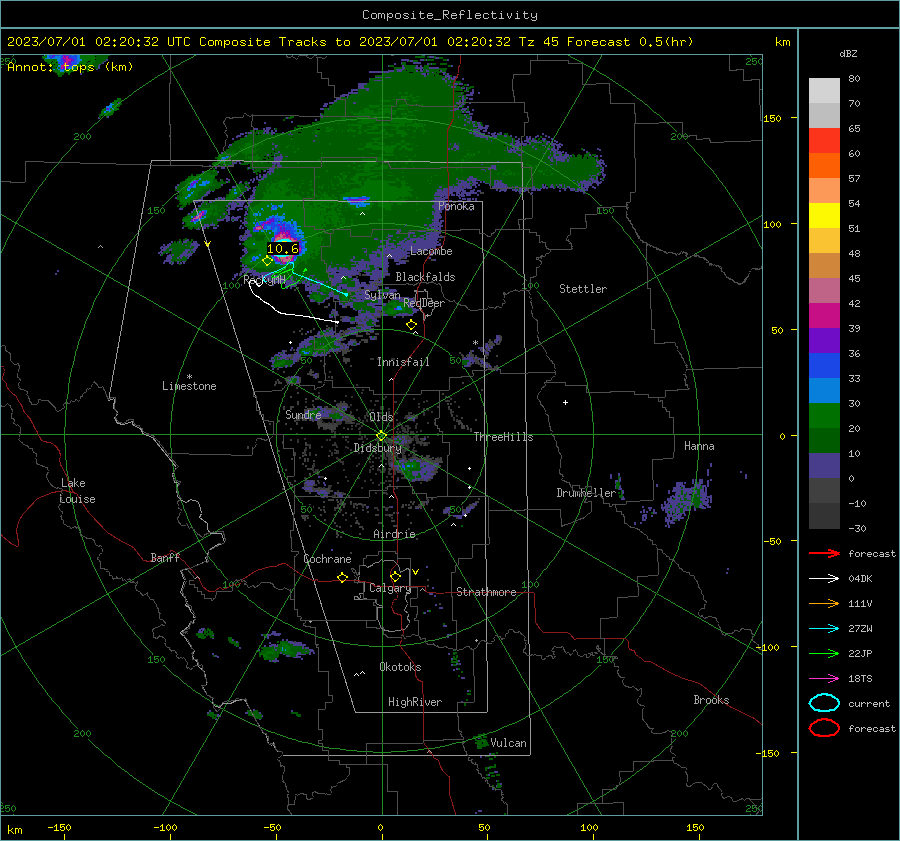Click the radar center diamond at Didsbury

point(381,436)
